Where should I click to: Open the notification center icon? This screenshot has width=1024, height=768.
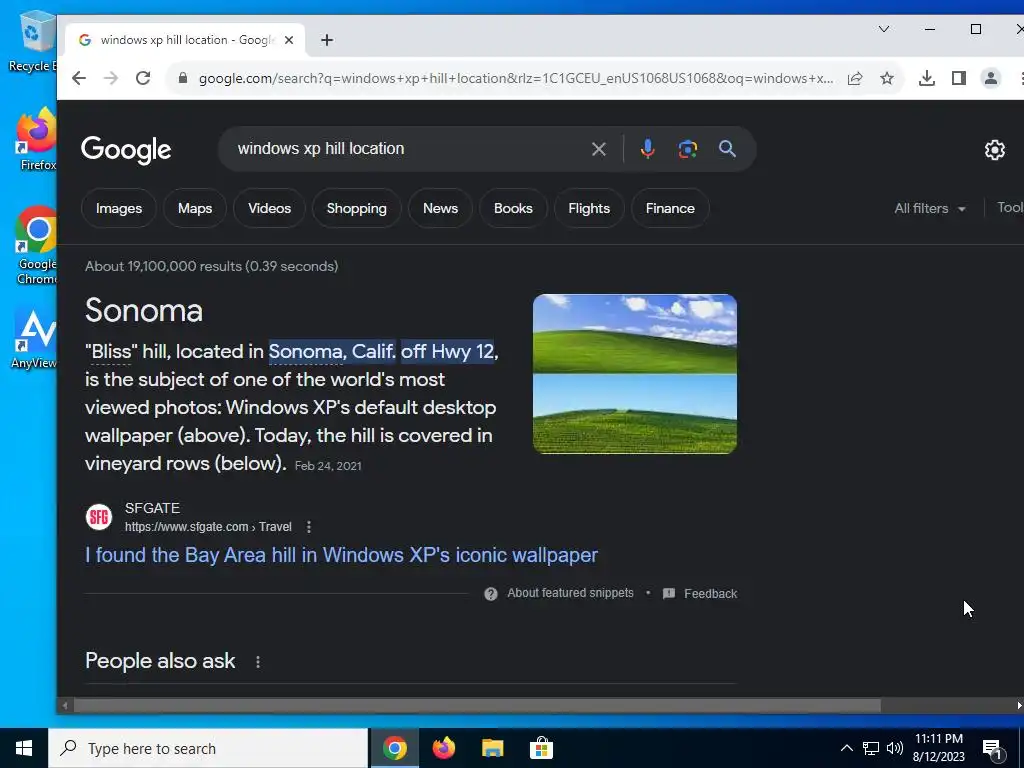(993, 749)
